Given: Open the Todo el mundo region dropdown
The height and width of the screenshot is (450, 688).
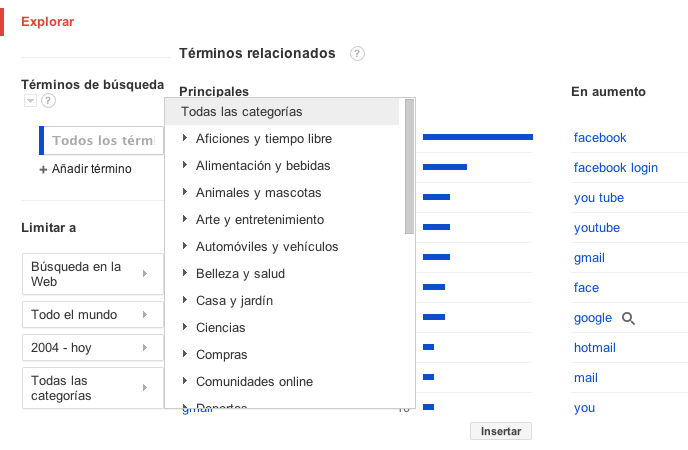Looking at the screenshot, I should tap(92, 315).
